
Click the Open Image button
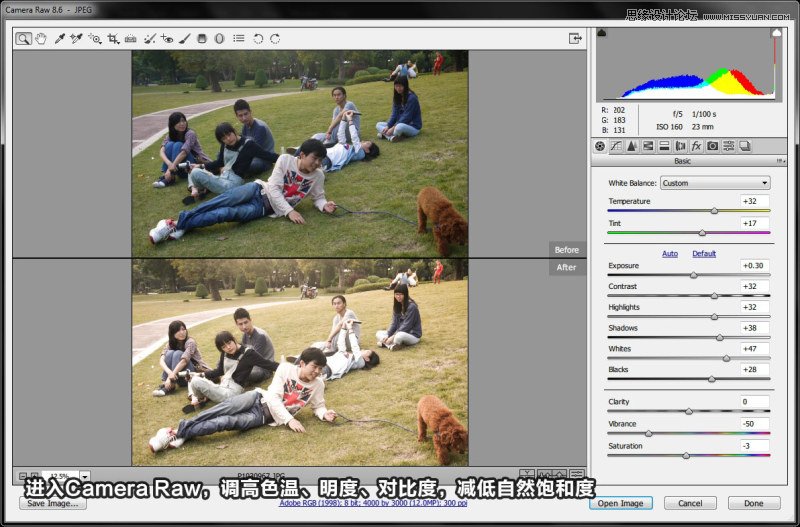[621, 503]
